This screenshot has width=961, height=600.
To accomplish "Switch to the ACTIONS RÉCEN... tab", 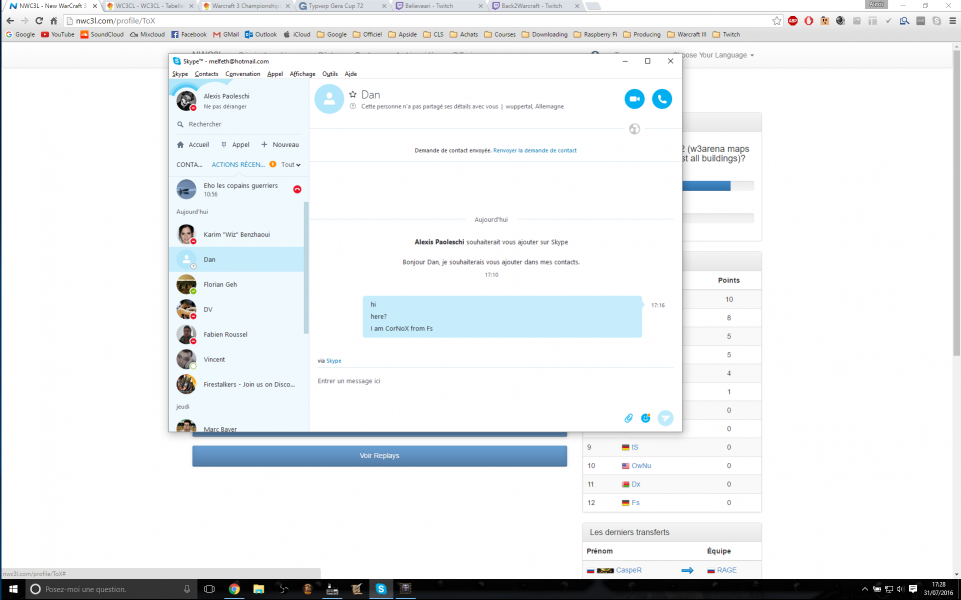I will tap(238, 164).
